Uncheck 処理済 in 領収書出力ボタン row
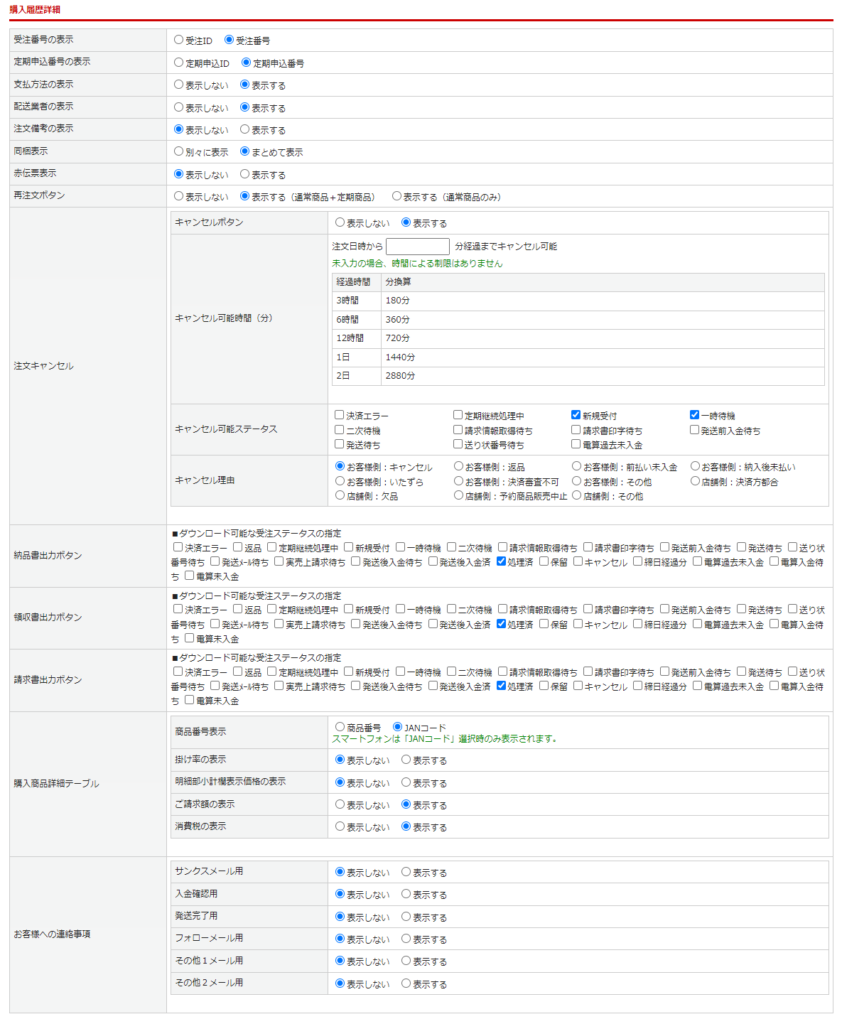This screenshot has width=842, height=1024. point(501,624)
